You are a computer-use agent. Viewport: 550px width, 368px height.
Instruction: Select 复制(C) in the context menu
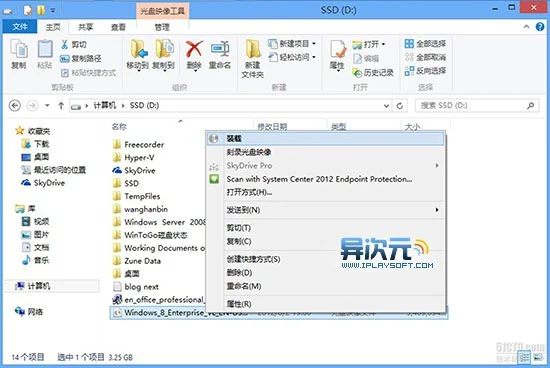pyautogui.click(x=325, y=241)
